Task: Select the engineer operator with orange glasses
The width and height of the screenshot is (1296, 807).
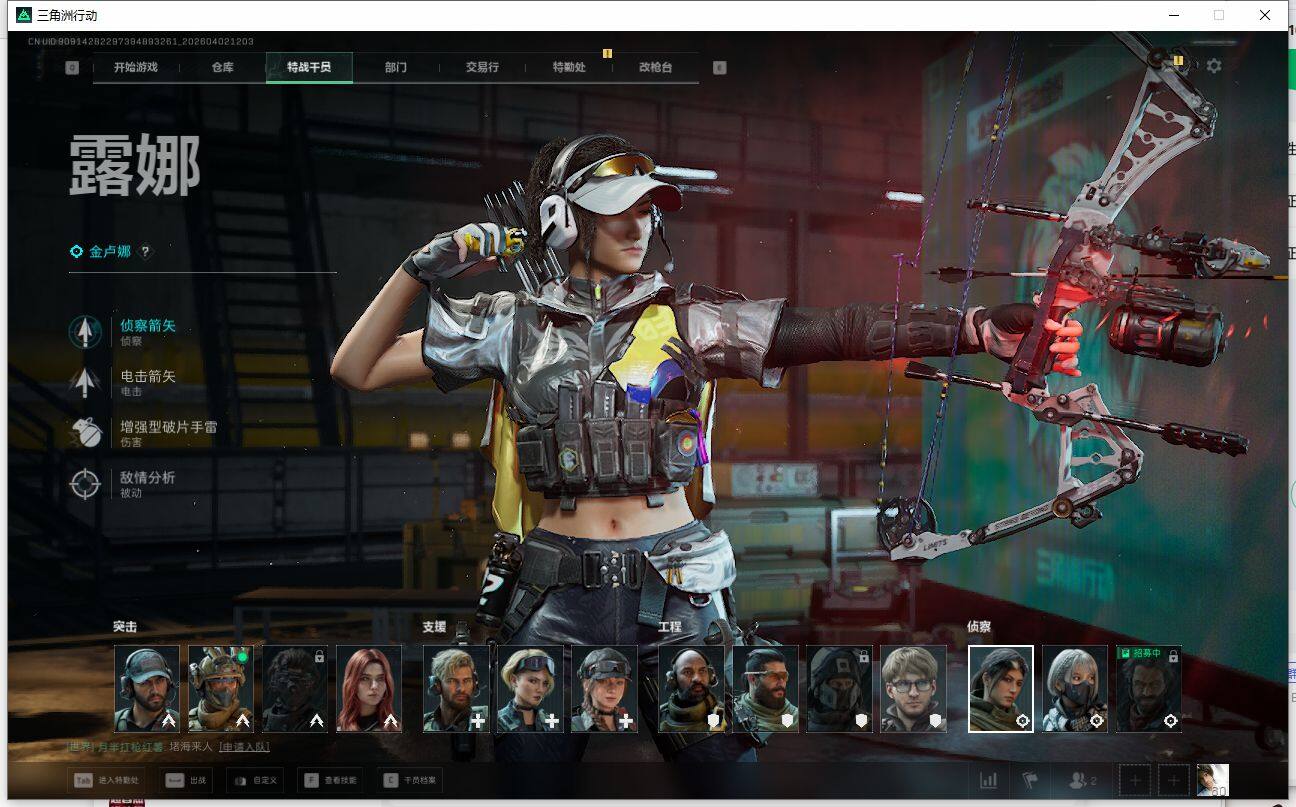Action: tap(765, 689)
